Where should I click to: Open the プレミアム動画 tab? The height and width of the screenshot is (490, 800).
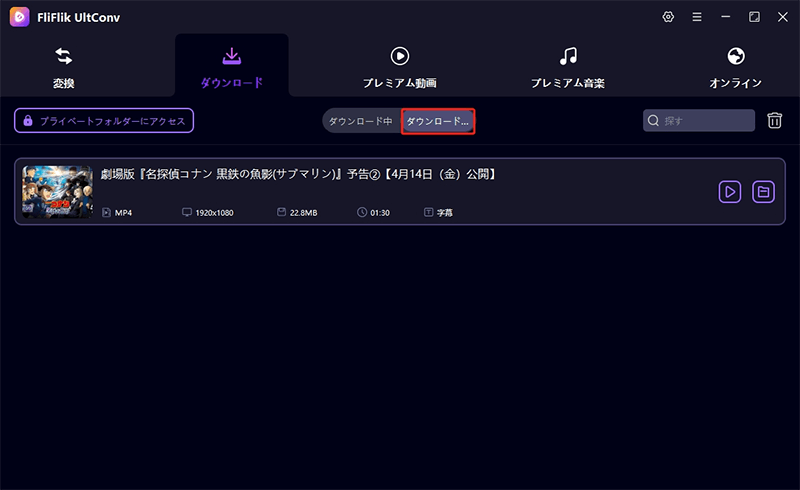(399, 66)
